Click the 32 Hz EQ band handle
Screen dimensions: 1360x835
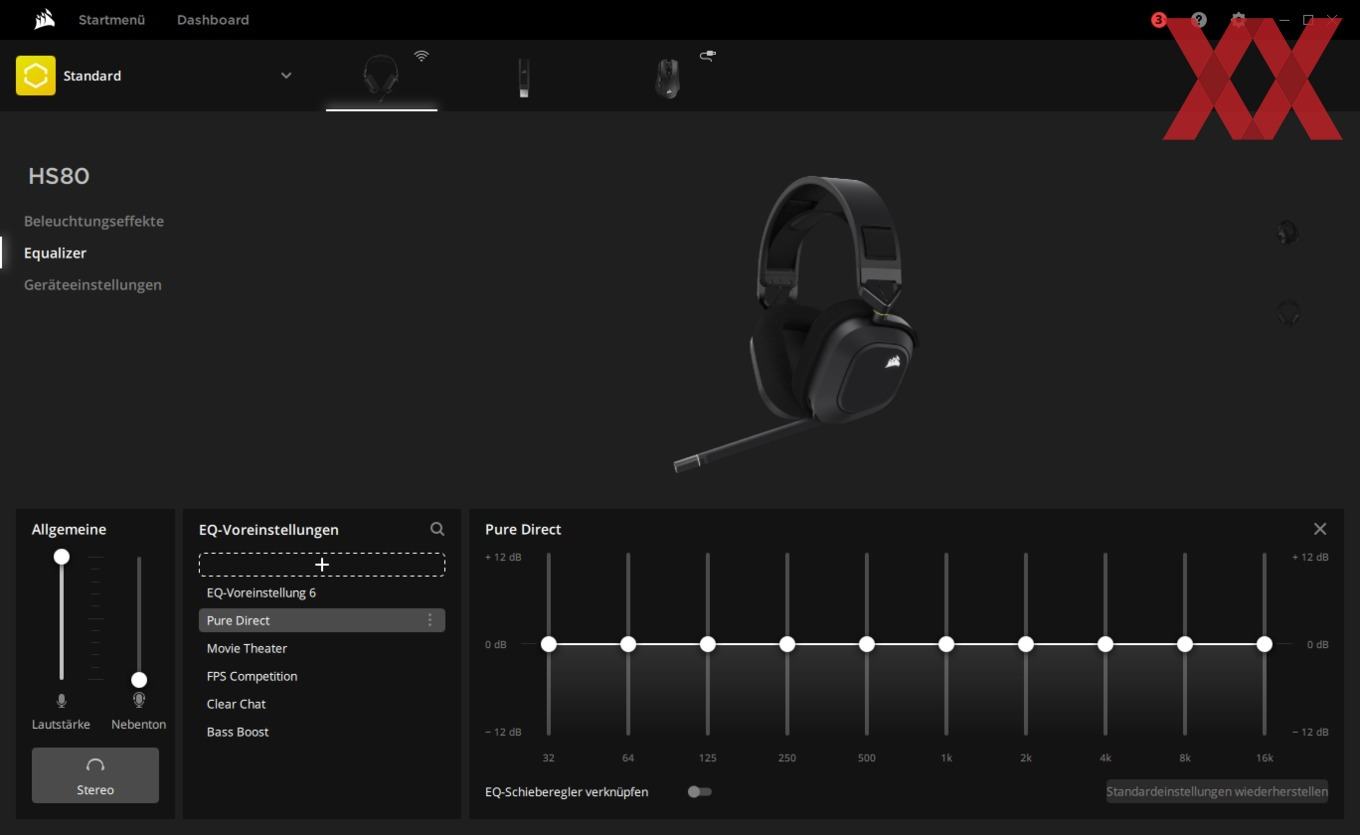pos(548,644)
